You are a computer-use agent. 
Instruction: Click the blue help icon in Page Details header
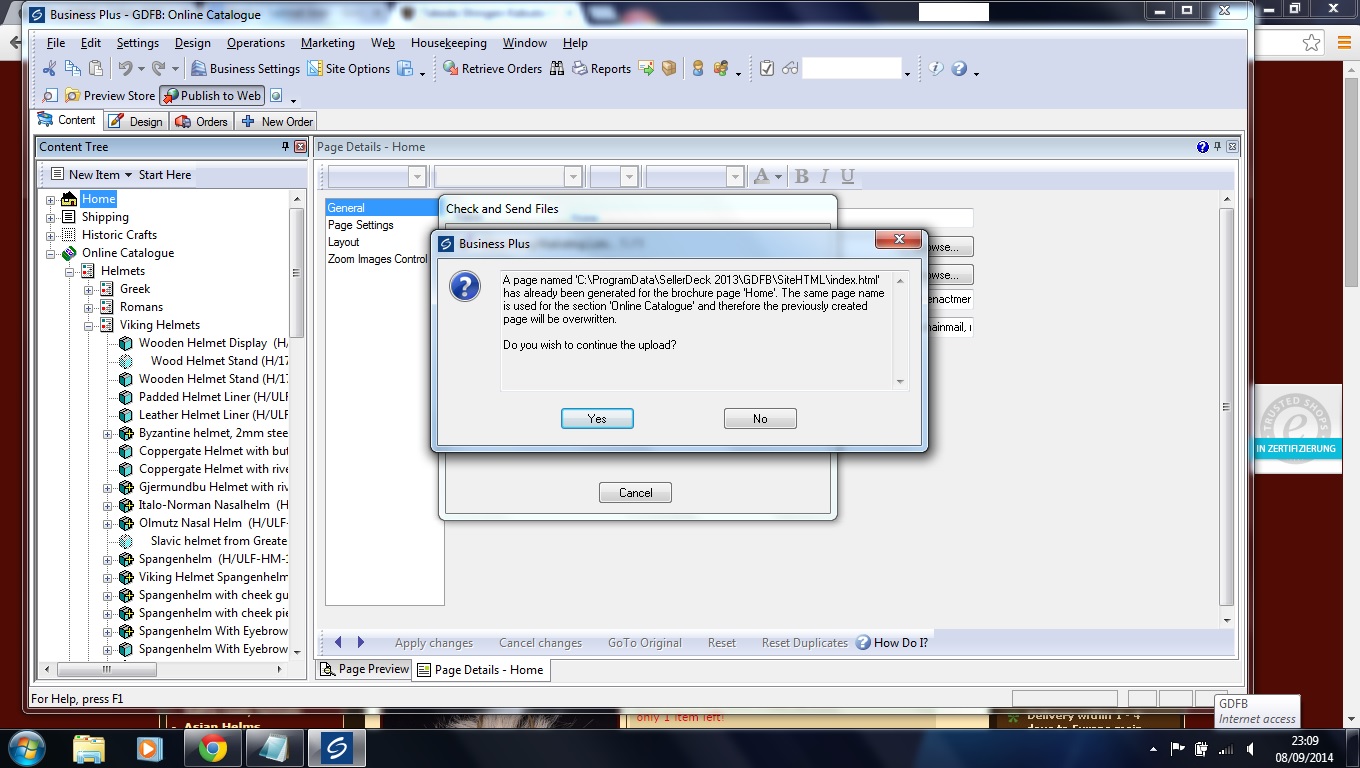1202,147
